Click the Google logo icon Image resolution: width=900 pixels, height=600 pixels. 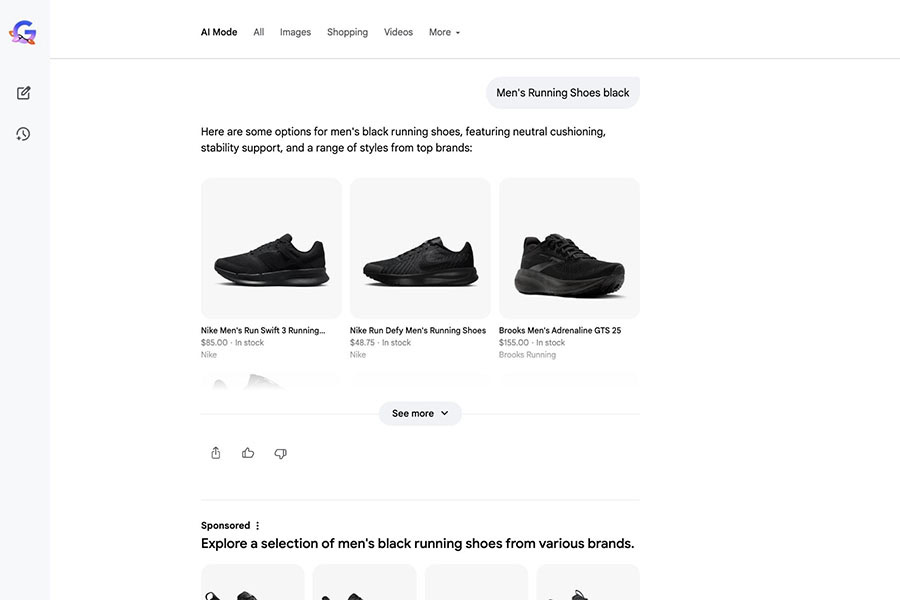23,32
